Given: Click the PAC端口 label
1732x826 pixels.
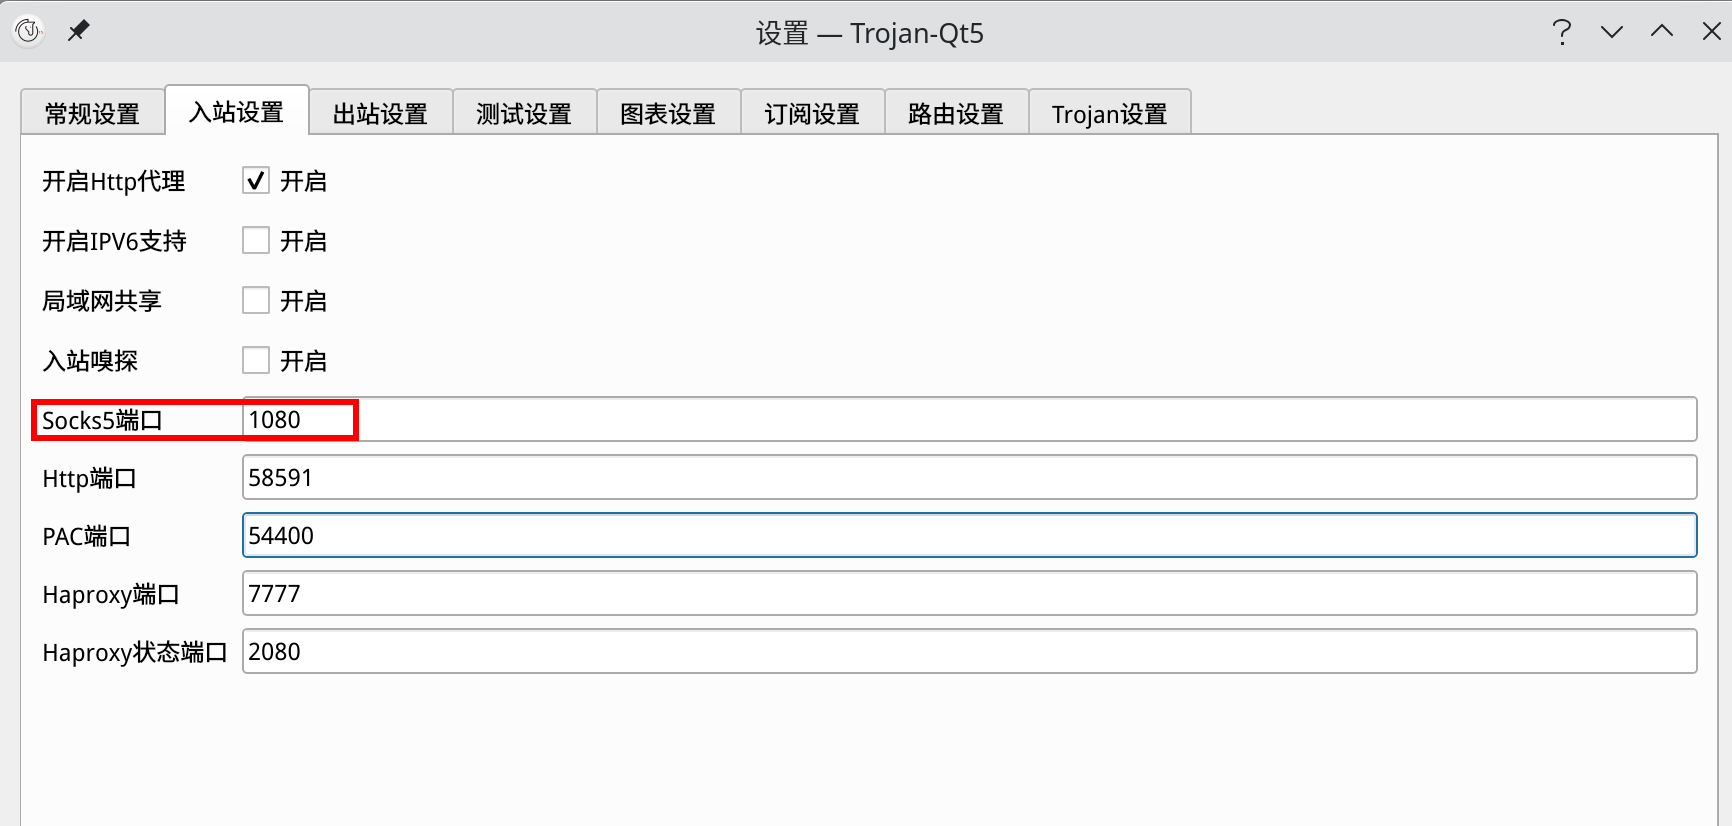Looking at the screenshot, I should point(86,537).
